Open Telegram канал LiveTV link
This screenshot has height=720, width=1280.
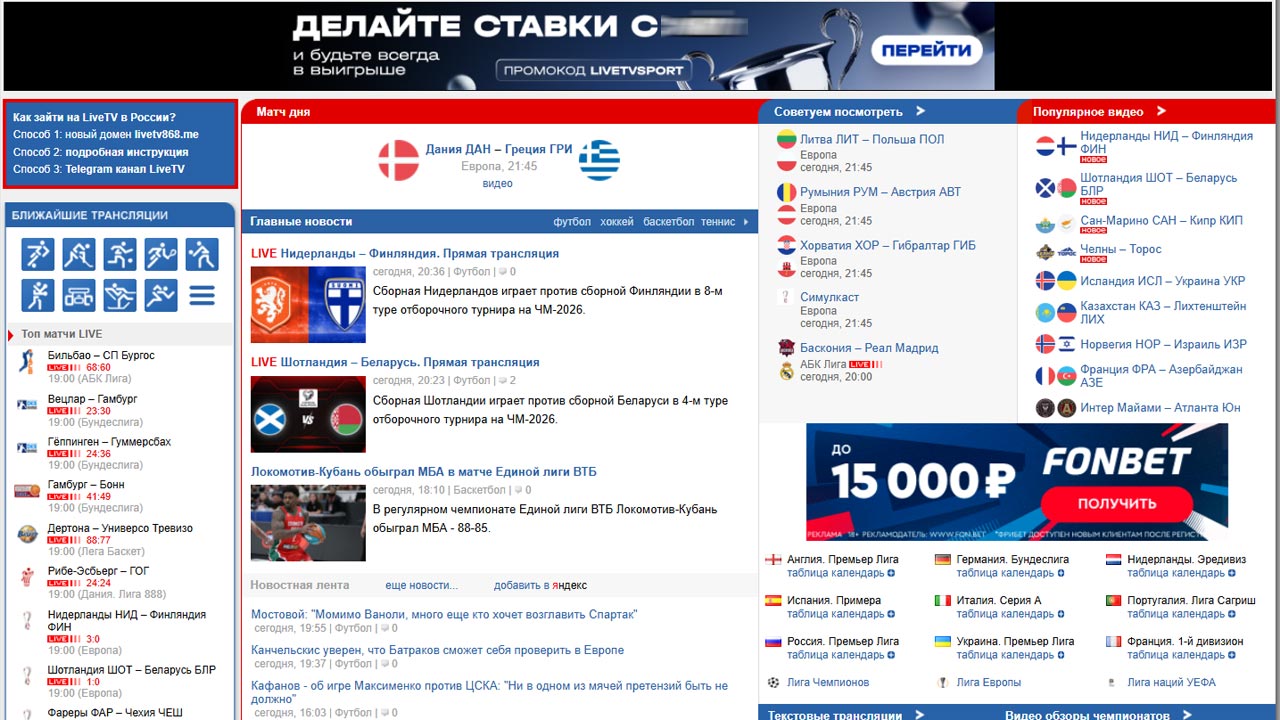(x=125, y=170)
